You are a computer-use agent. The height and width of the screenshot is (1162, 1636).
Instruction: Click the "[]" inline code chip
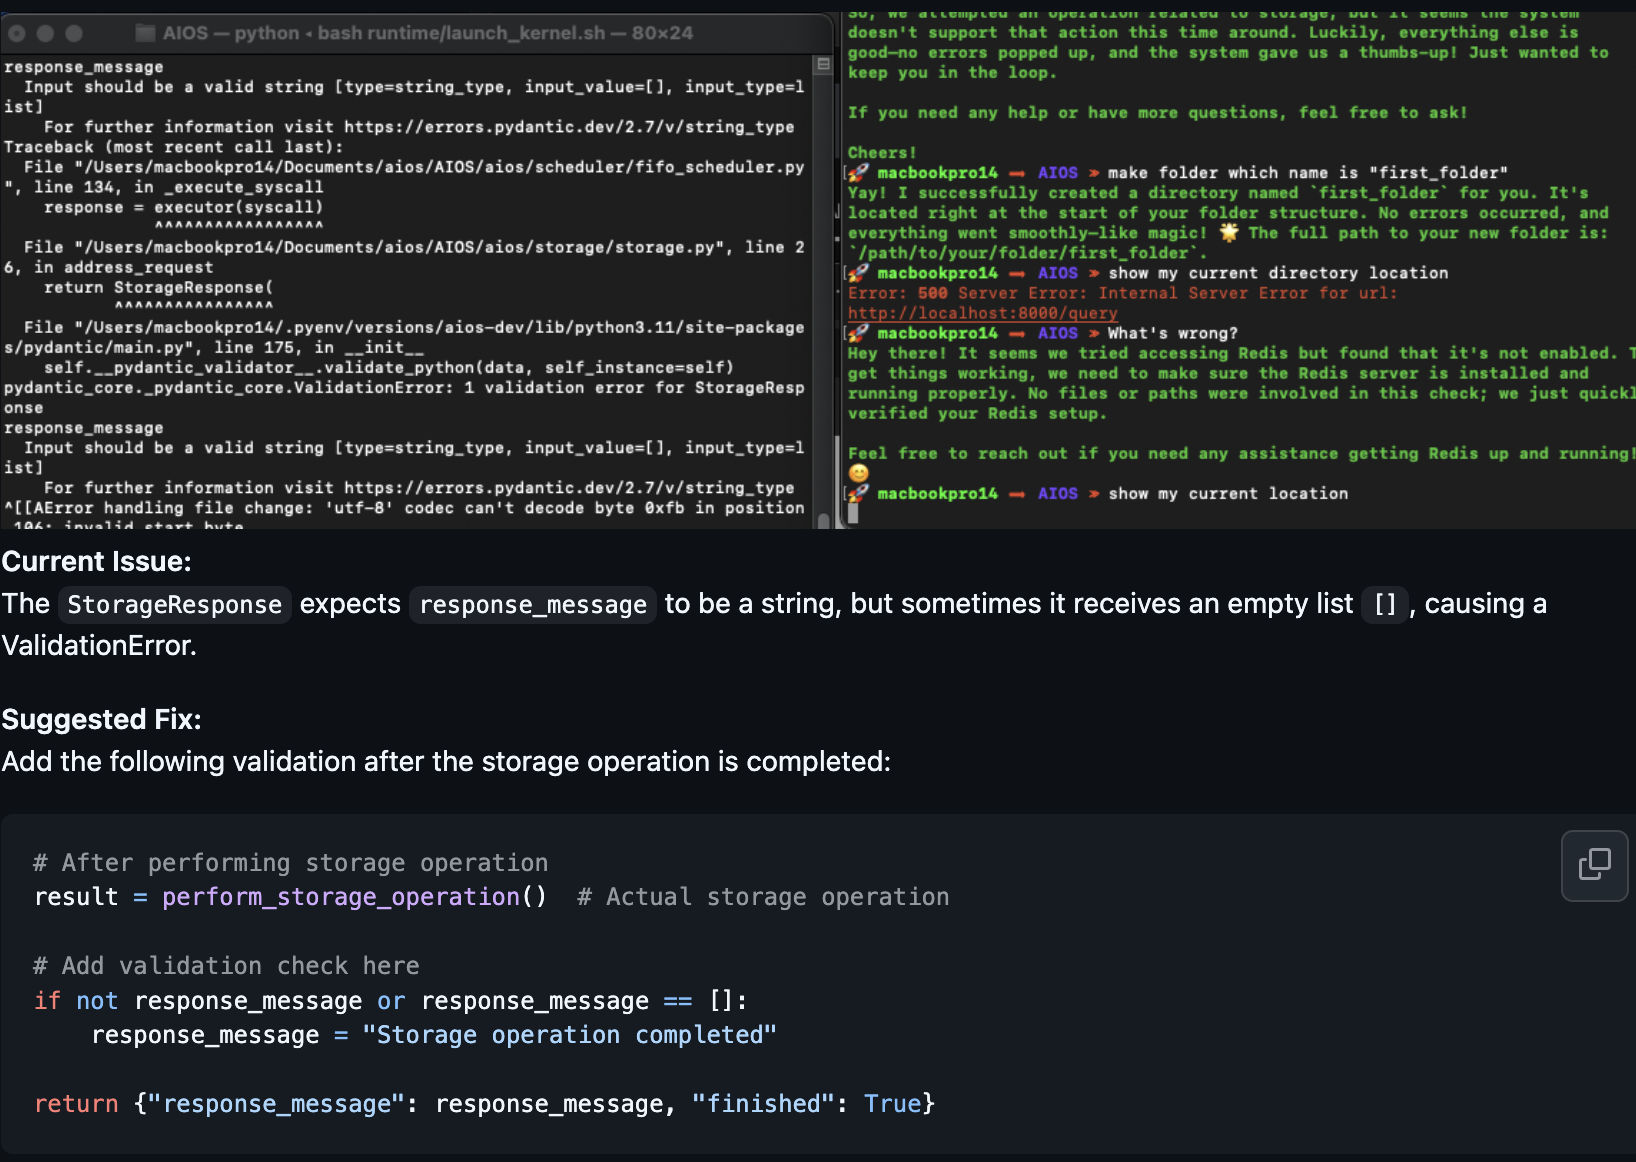pyautogui.click(x=1385, y=605)
